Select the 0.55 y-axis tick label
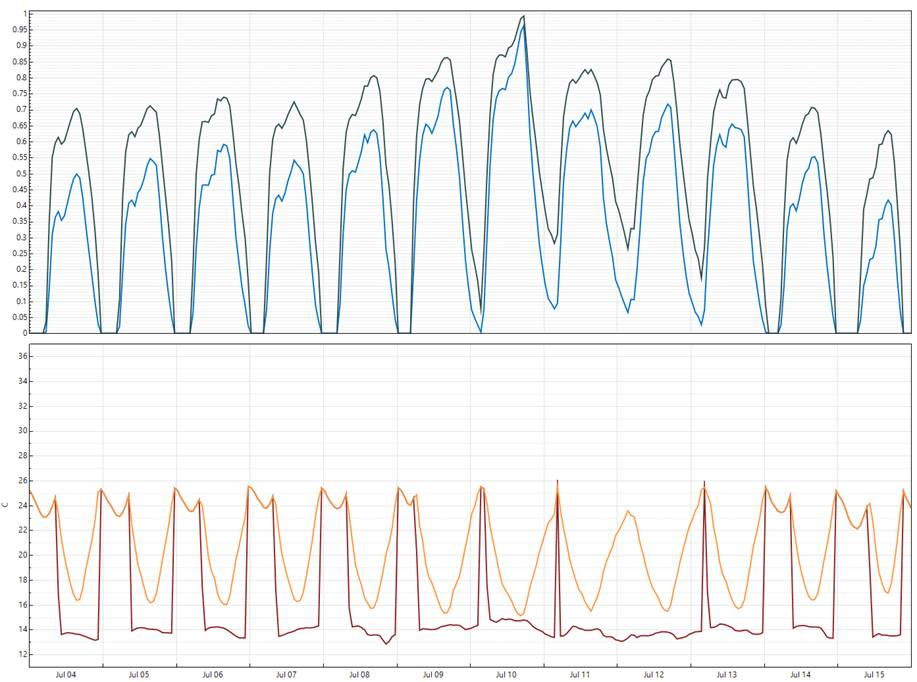The width and height of the screenshot is (917, 682). (x=20, y=157)
